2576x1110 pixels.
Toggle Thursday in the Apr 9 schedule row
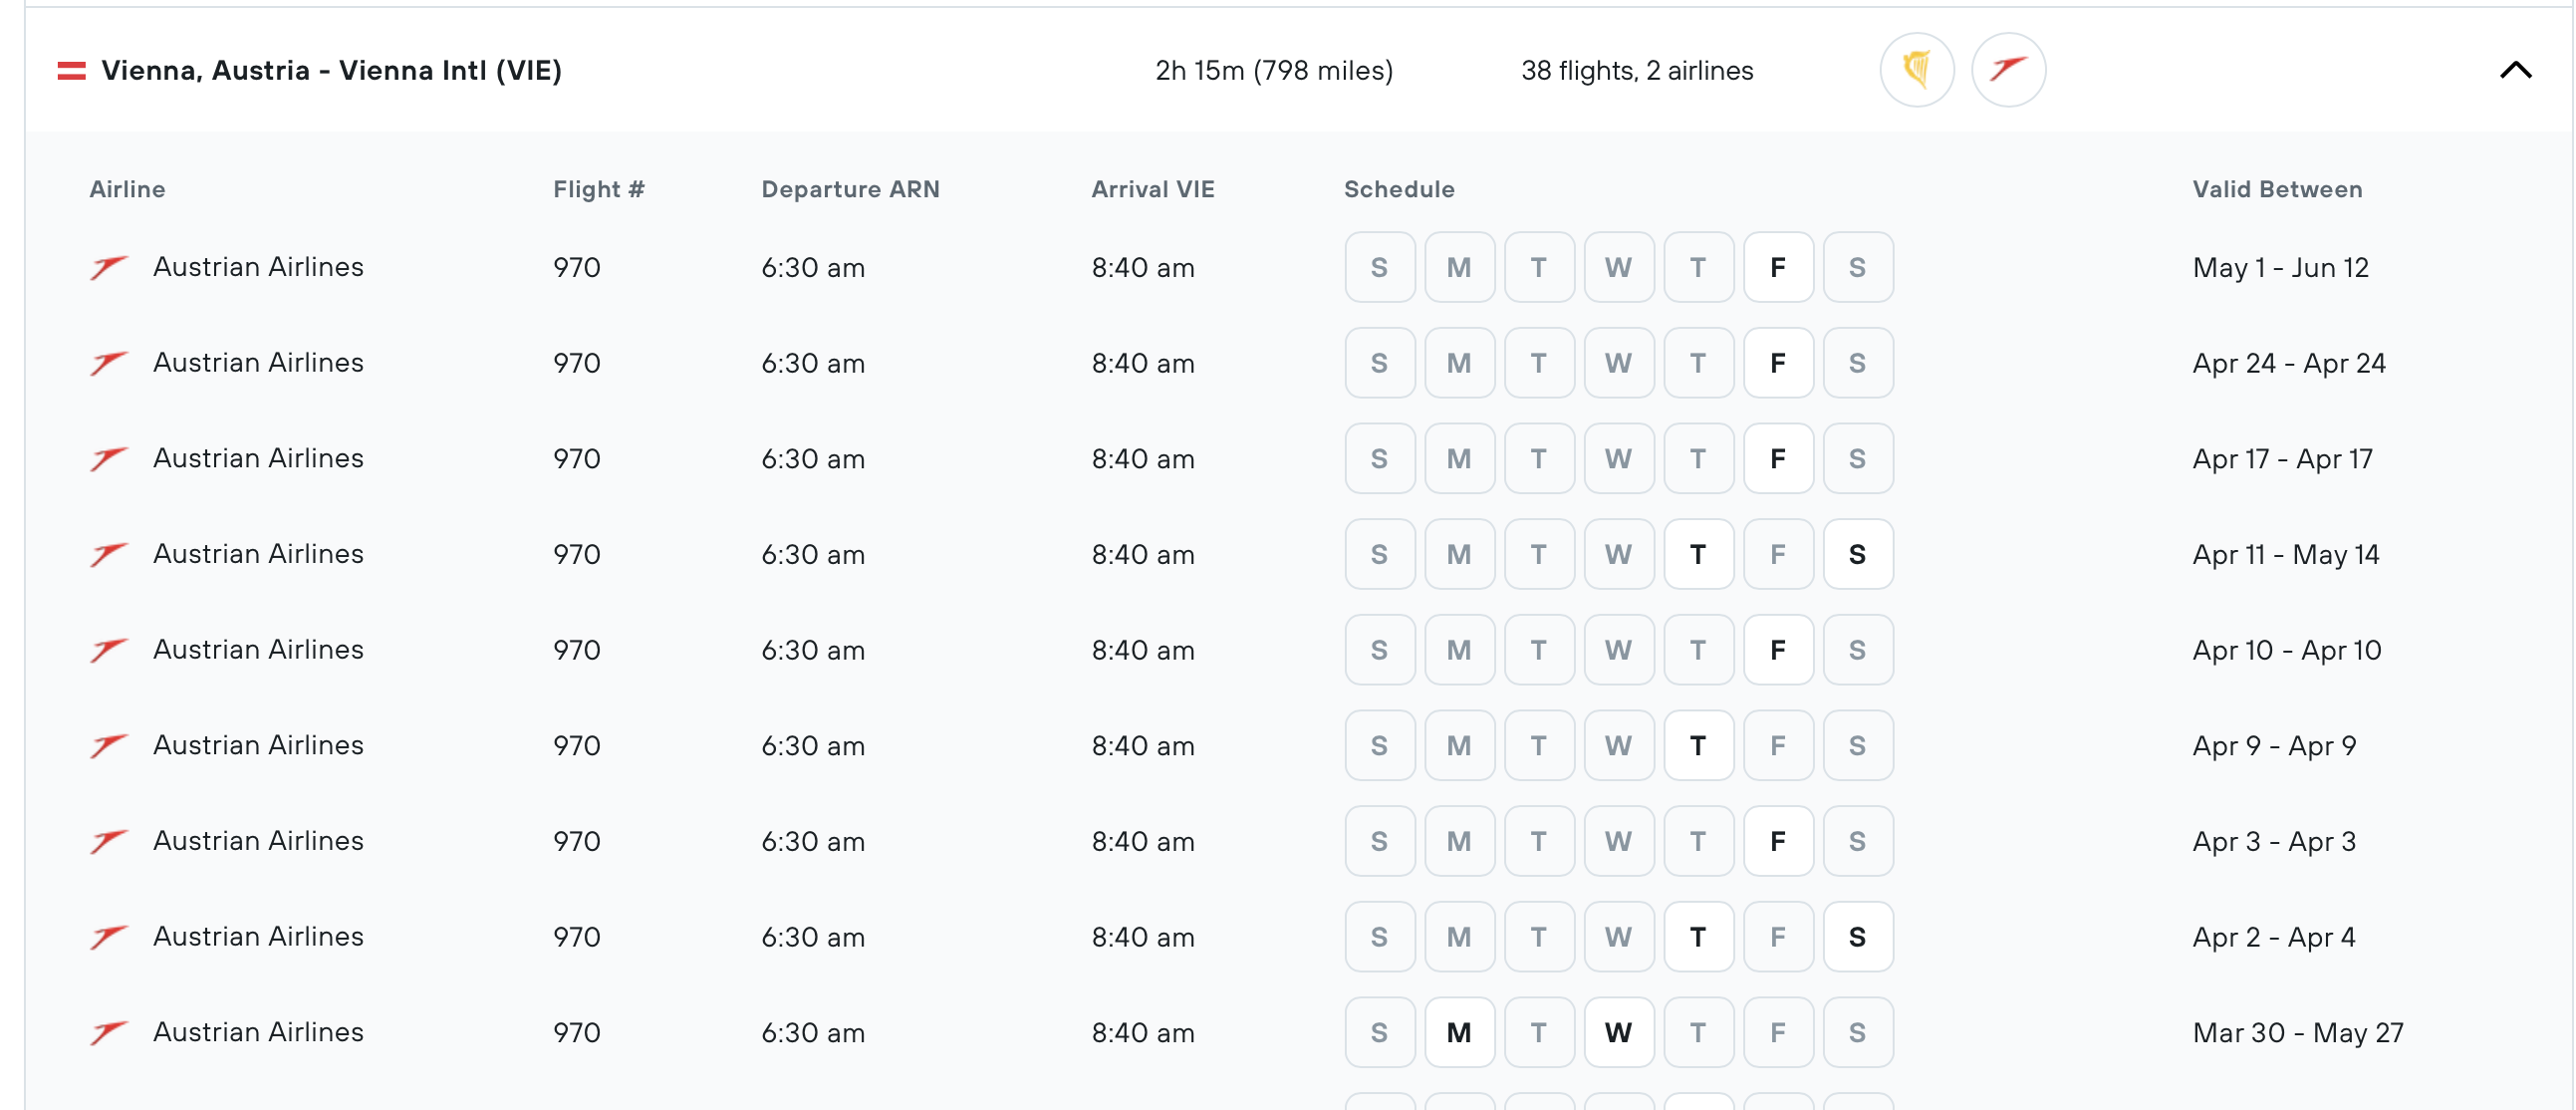1698,745
